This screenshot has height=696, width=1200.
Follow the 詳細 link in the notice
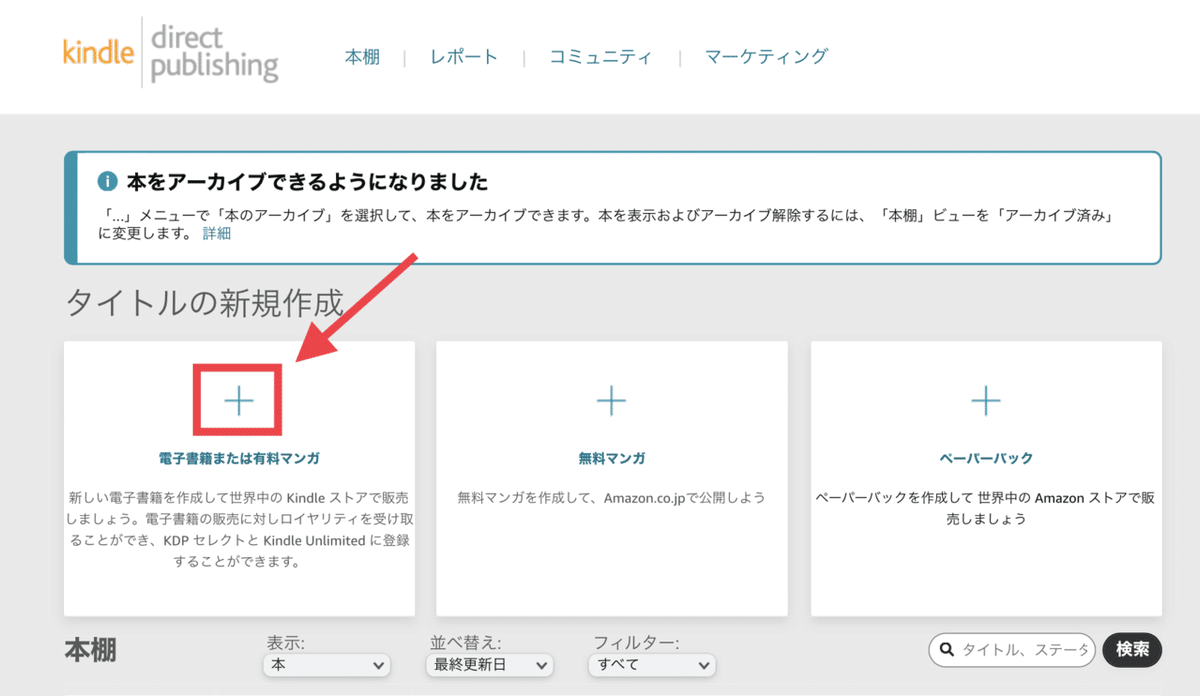coord(217,234)
